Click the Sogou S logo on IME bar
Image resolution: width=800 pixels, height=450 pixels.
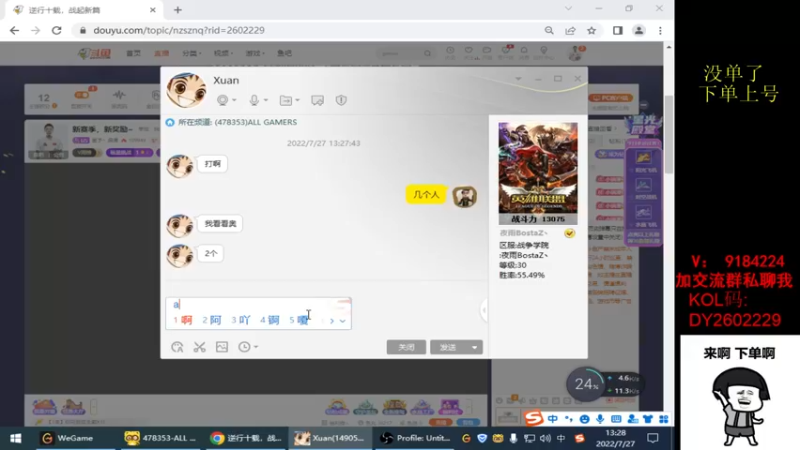coord(534,419)
